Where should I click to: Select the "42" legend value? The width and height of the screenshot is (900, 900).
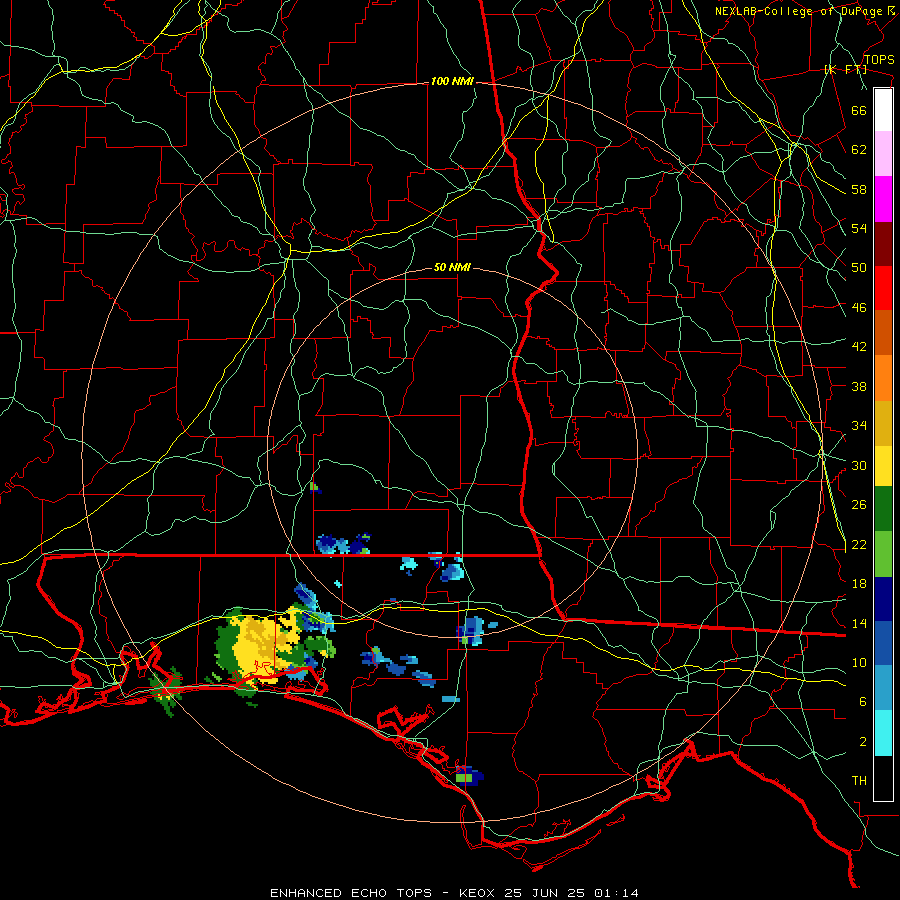(x=859, y=347)
